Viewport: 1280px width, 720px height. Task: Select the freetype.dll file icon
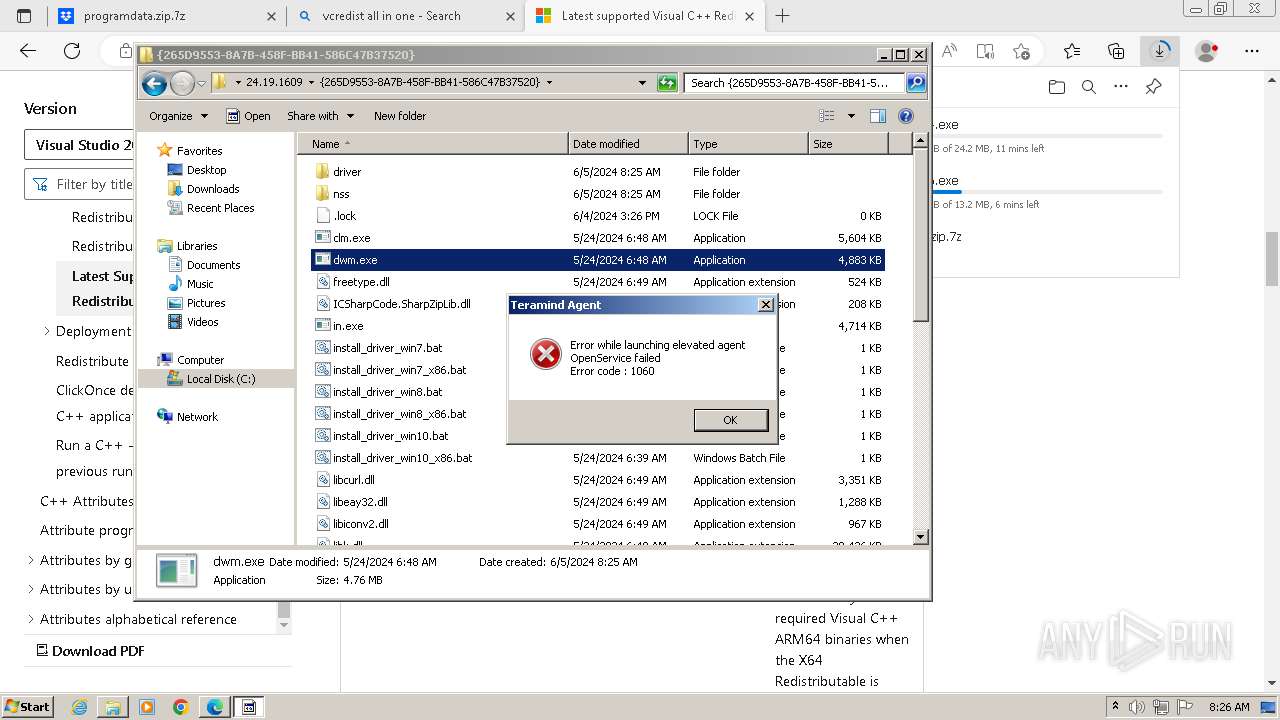(323, 282)
